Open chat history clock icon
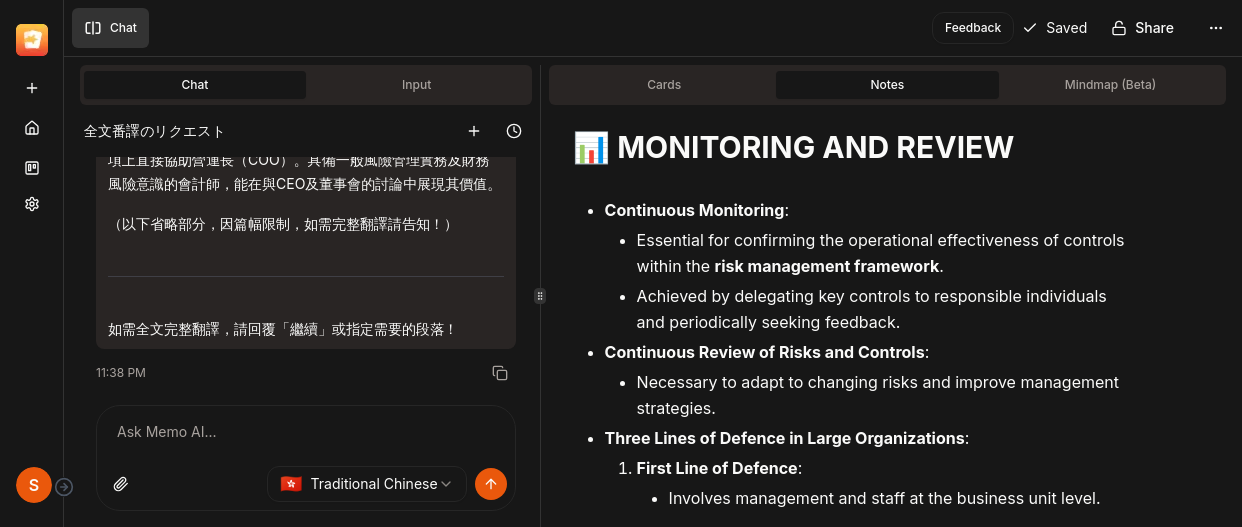 click(x=514, y=131)
